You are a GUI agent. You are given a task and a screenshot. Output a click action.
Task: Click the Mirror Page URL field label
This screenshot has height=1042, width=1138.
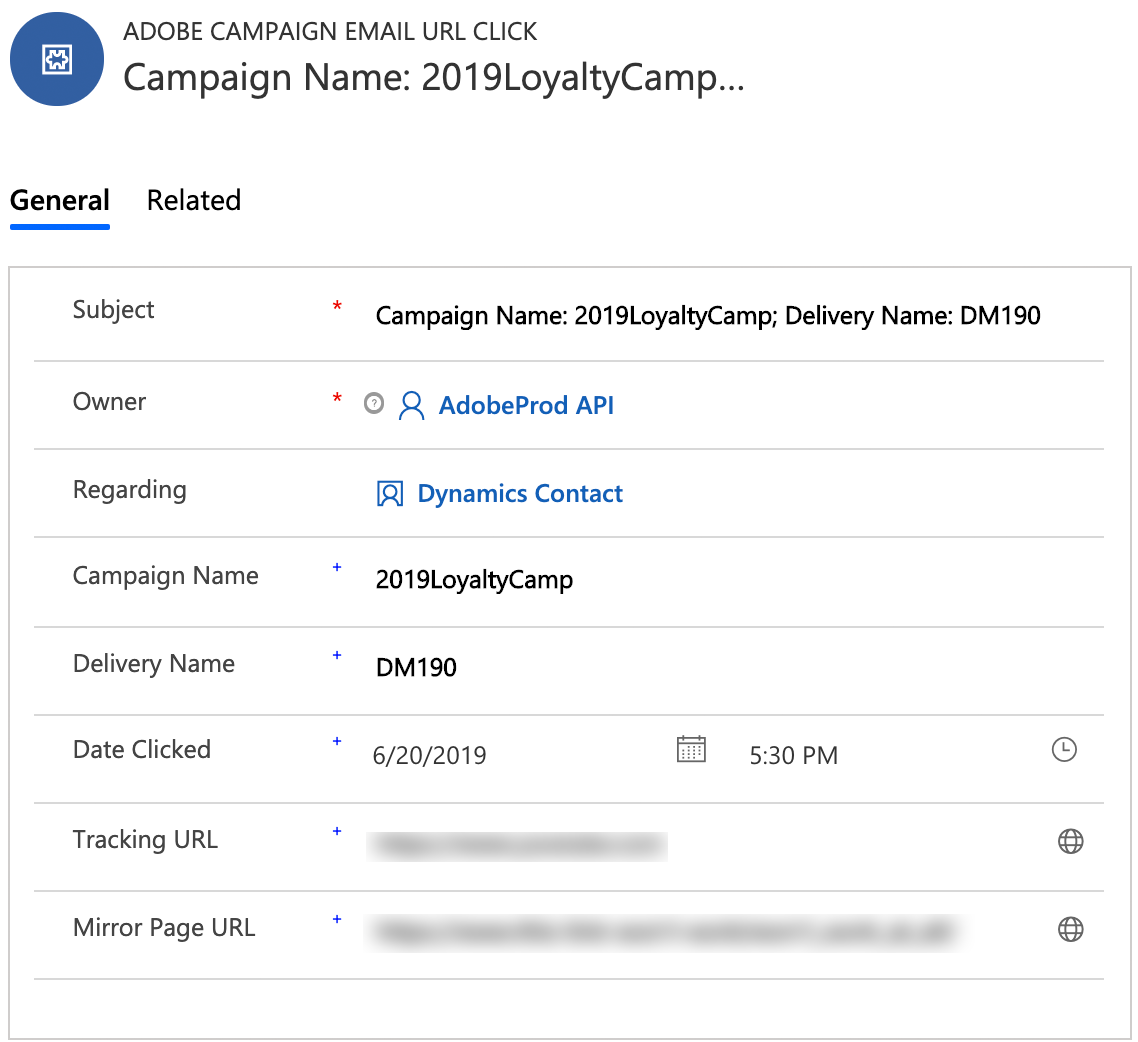click(x=164, y=928)
